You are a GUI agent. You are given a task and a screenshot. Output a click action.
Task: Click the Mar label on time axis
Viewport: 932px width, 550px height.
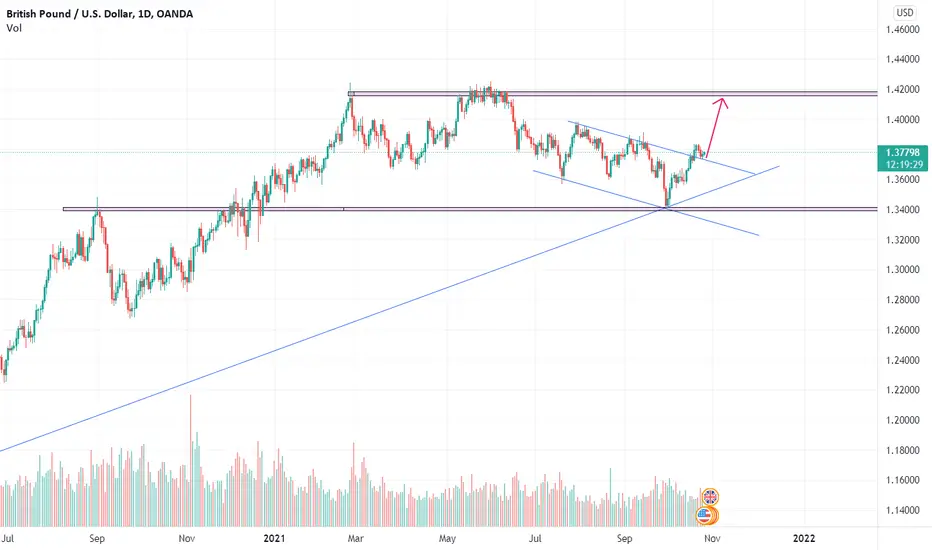pyautogui.click(x=355, y=538)
